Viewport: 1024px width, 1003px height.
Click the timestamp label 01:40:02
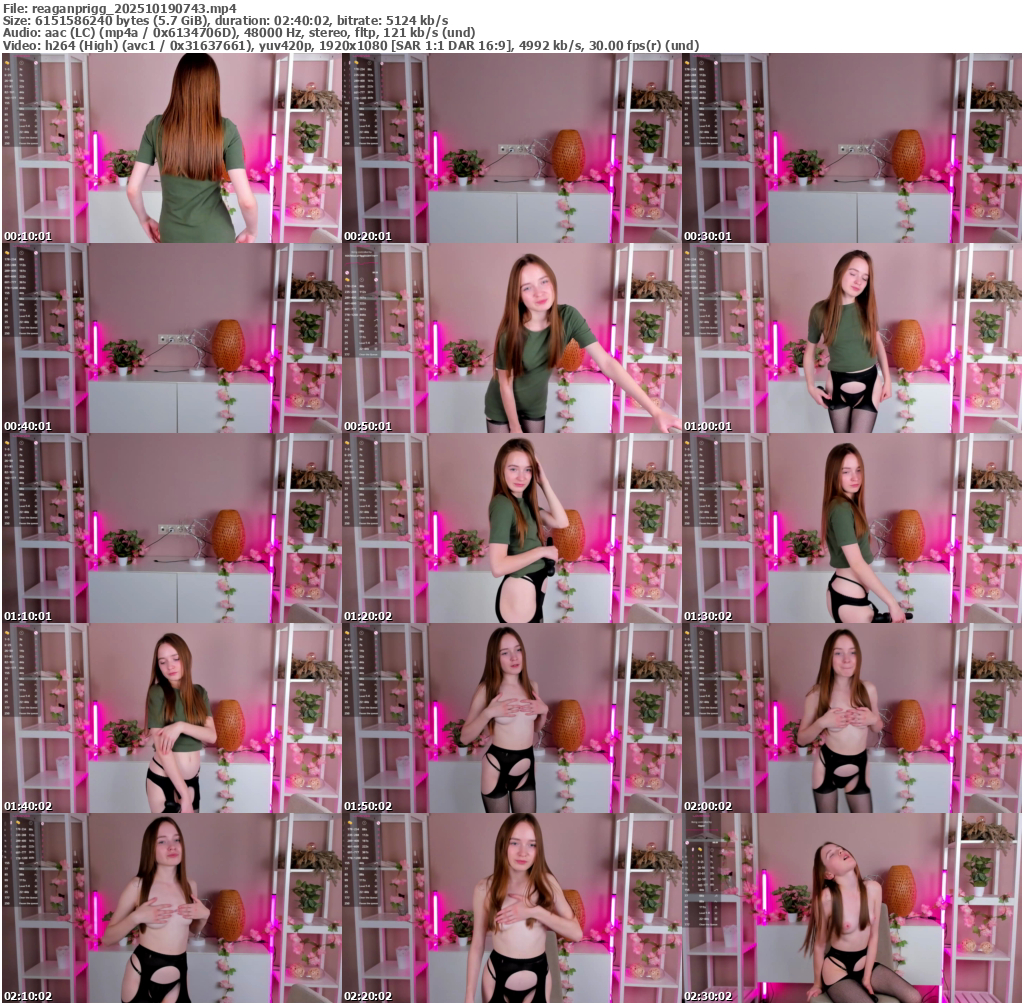pyautogui.click(x=27, y=806)
